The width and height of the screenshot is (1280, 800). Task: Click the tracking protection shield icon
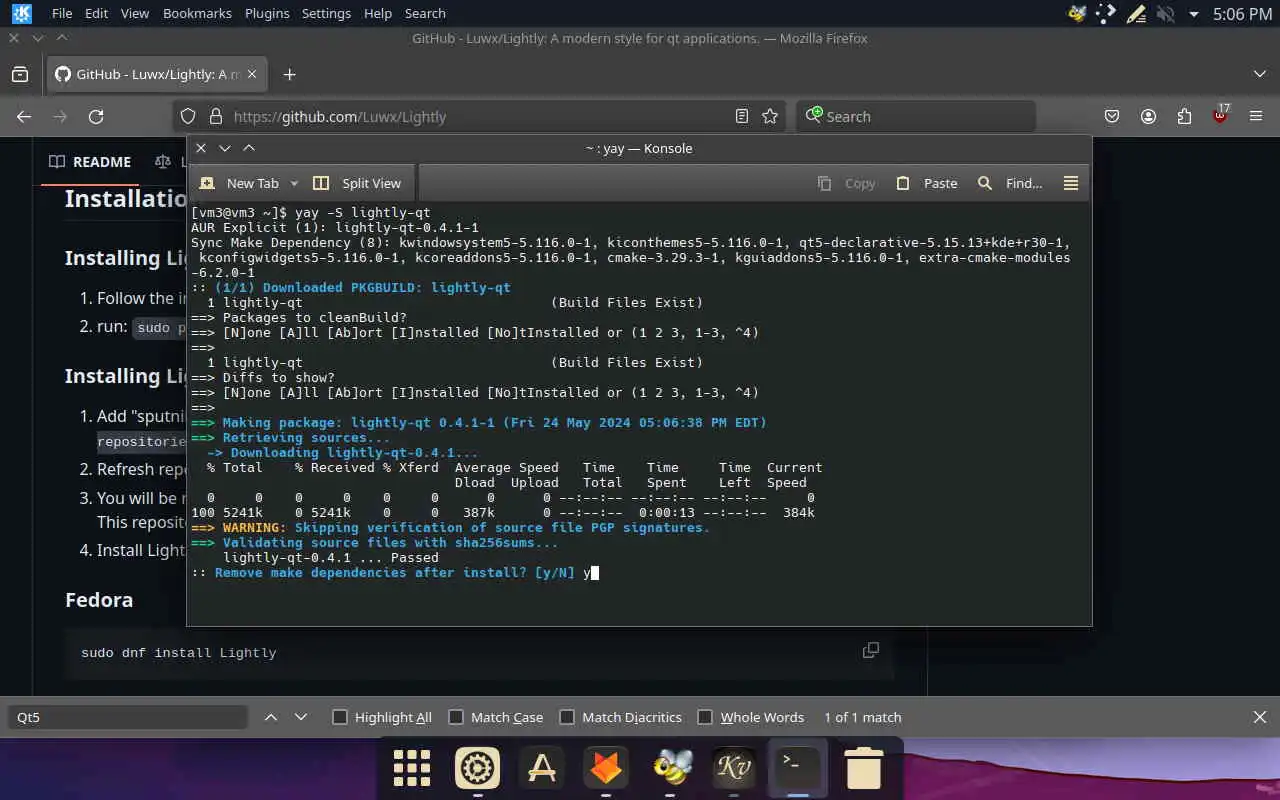coord(189,116)
